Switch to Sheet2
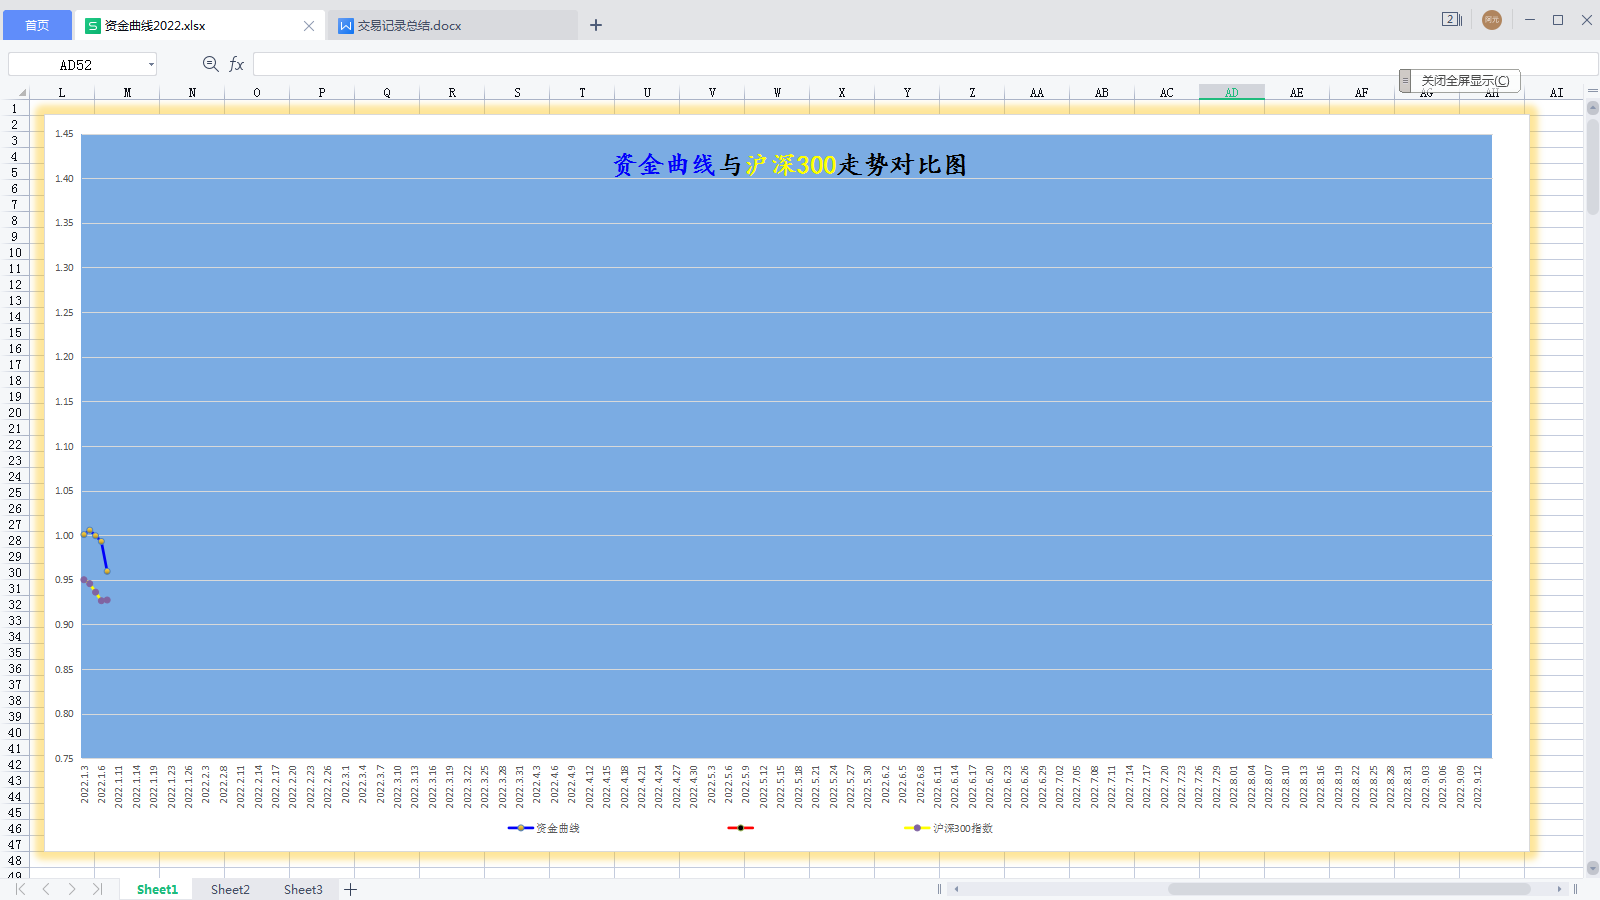This screenshot has height=900, width=1600. coord(229,888)
